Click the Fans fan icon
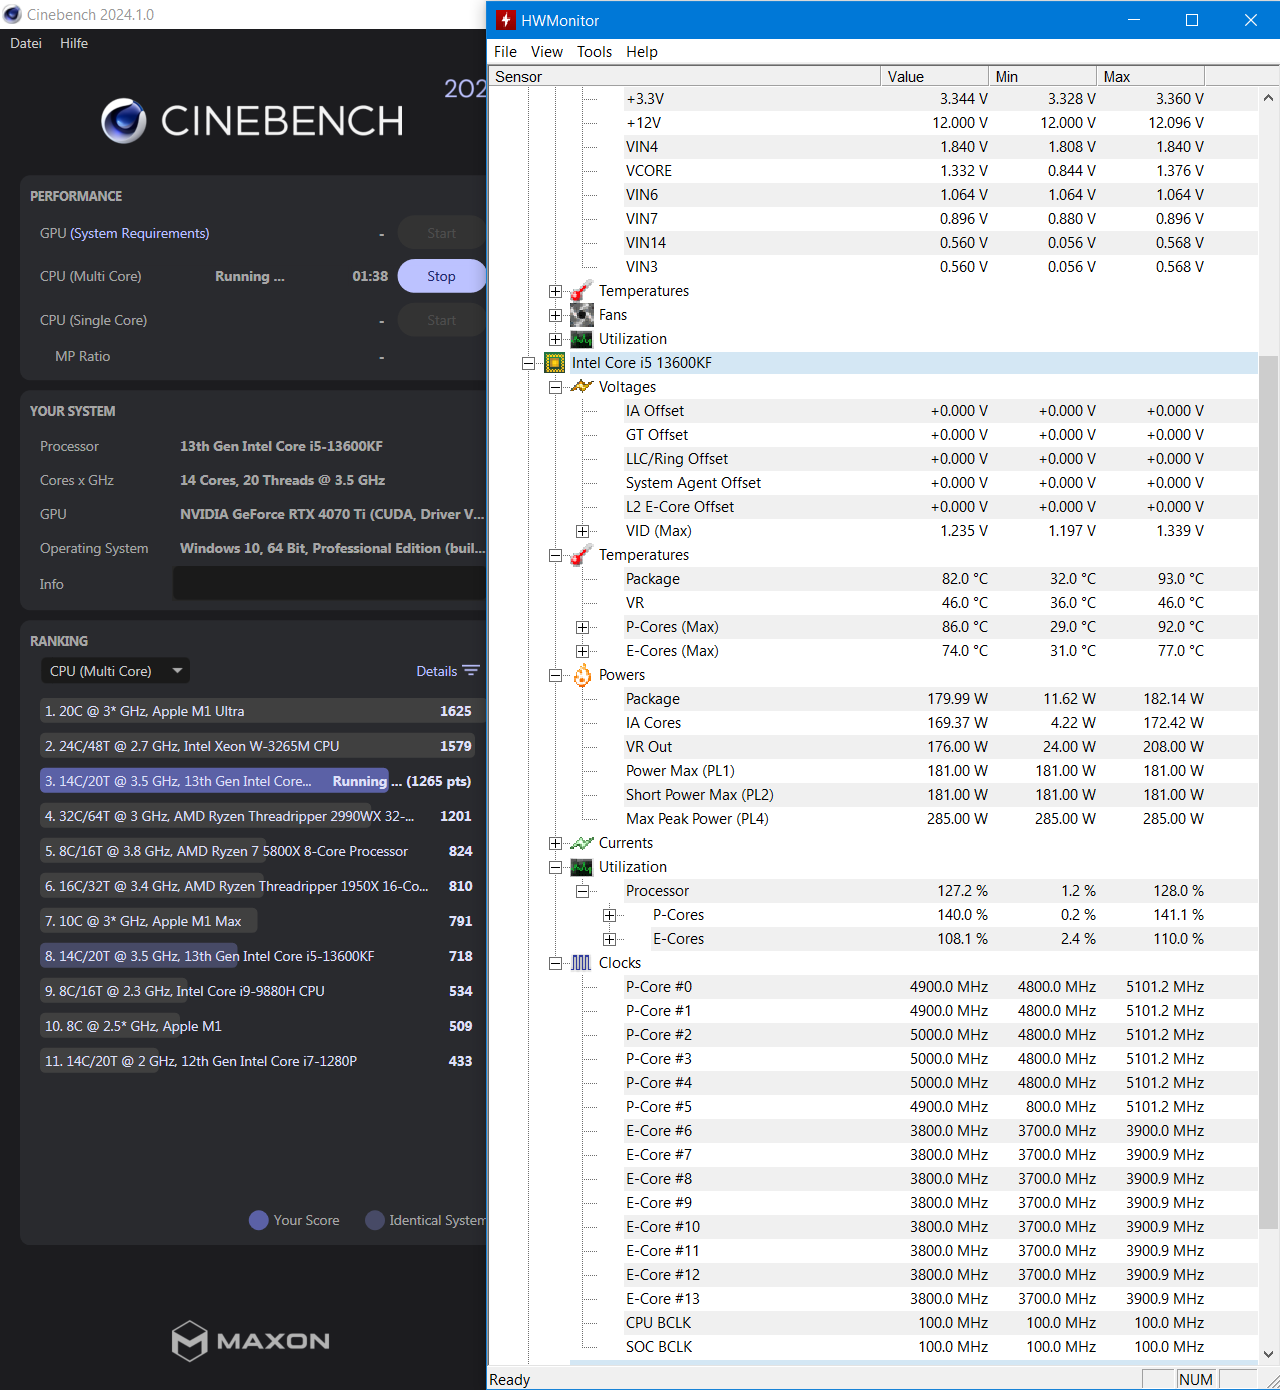Screen dimensions: 1280x1390 (581, 315)
